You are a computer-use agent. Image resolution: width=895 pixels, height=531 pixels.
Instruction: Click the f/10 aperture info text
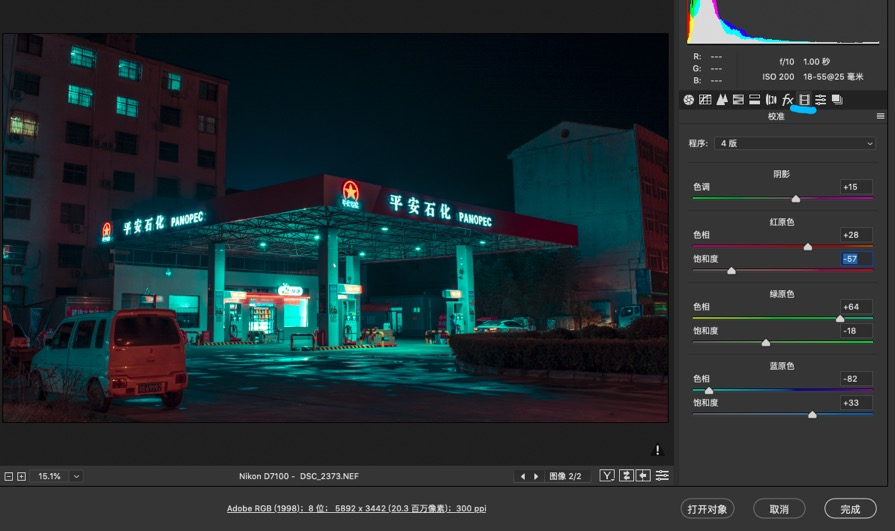[787, 62]
